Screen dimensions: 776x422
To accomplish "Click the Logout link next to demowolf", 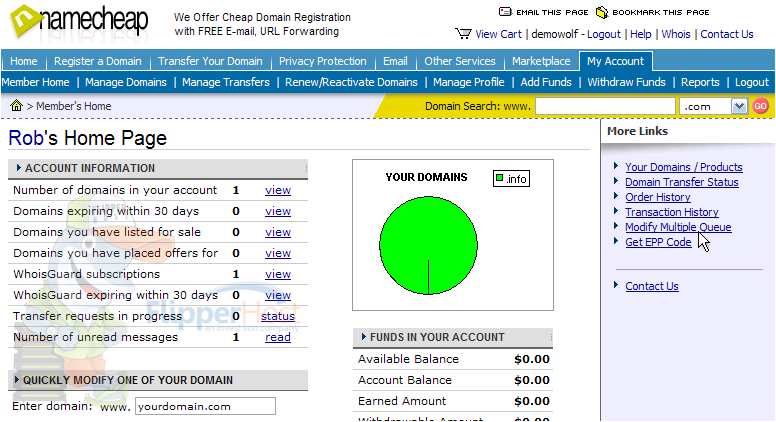I will [x=604, y=34].
